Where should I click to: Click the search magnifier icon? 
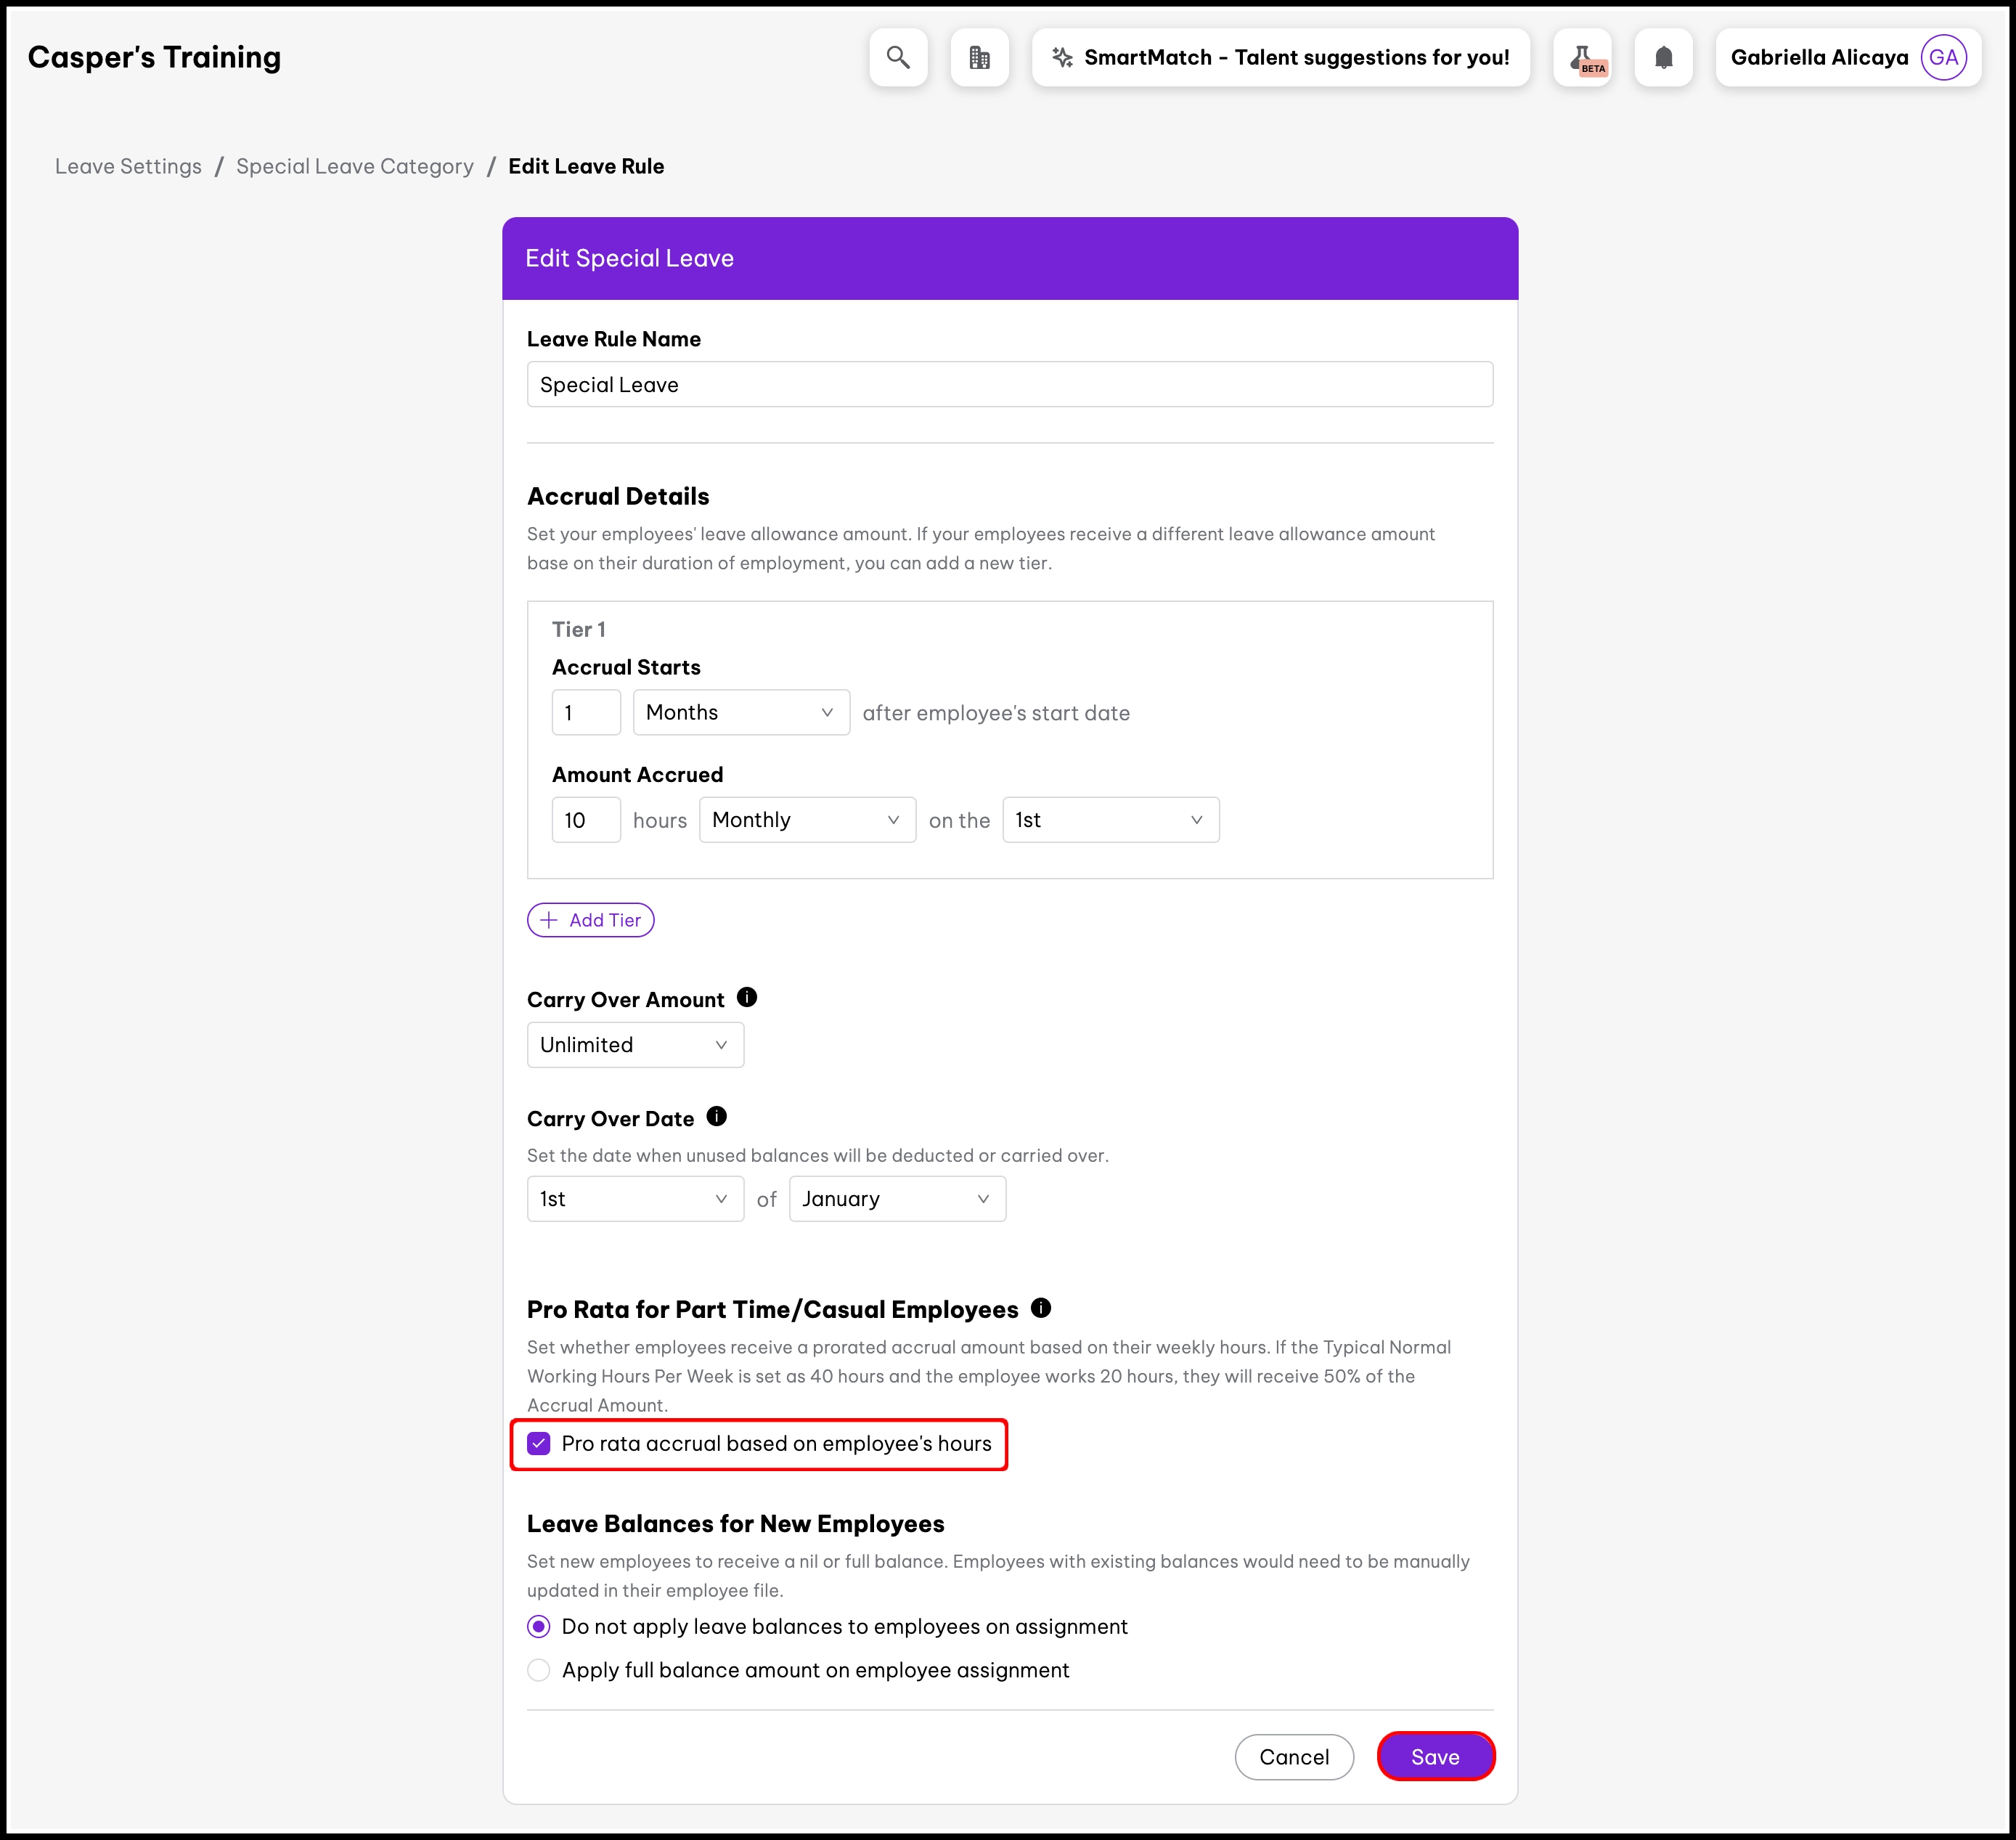(898, 58)
